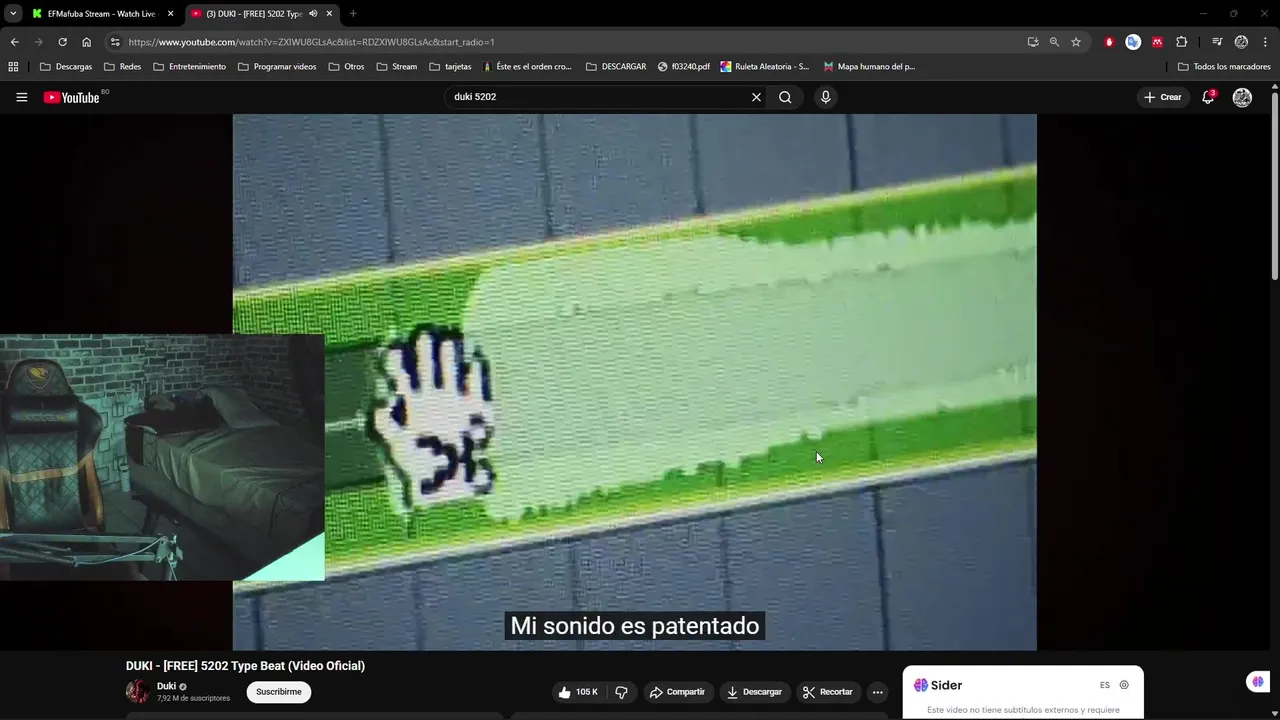
Task: Open Ruleta Aleatoria bookmark
Action: click(x=765, y=67)
